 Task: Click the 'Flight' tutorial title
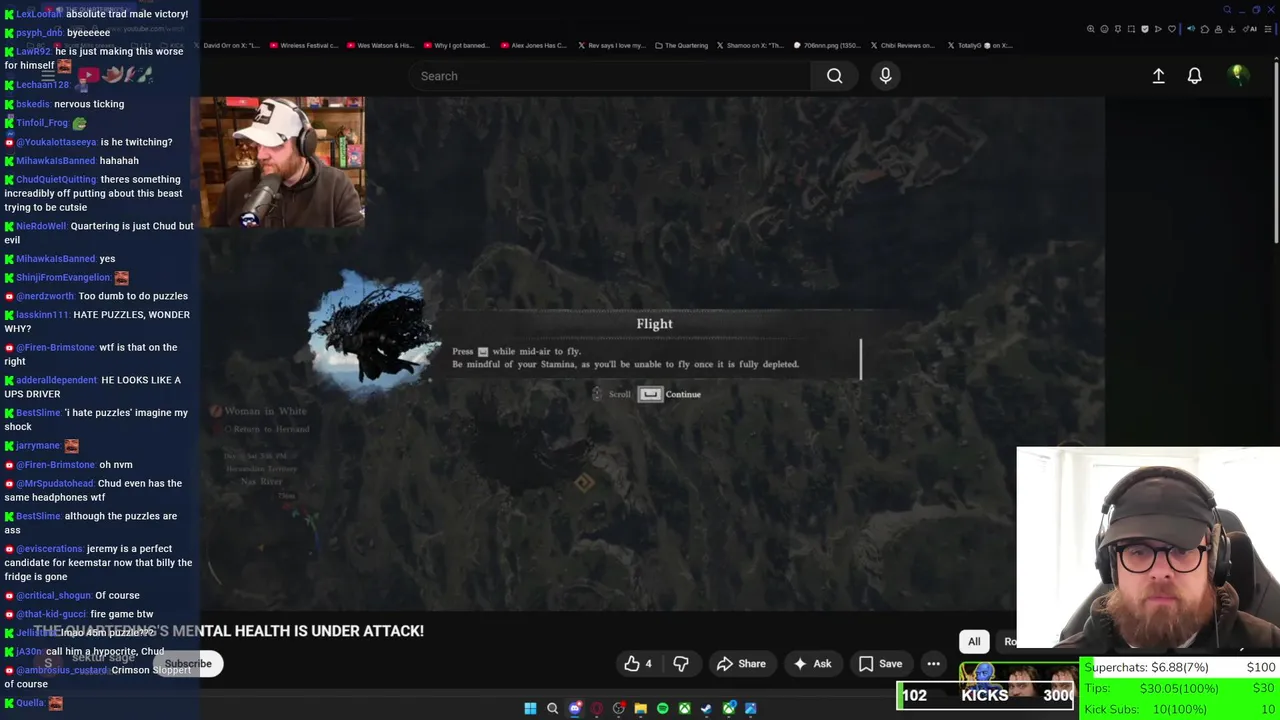(654, 324)
